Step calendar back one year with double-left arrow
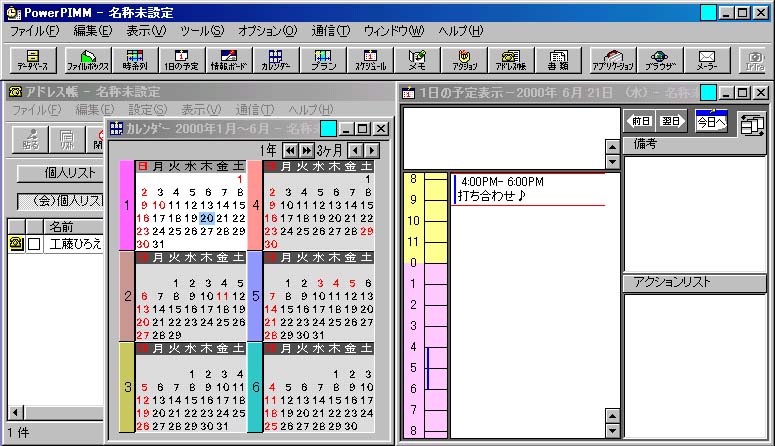 (x=290, y=149)
